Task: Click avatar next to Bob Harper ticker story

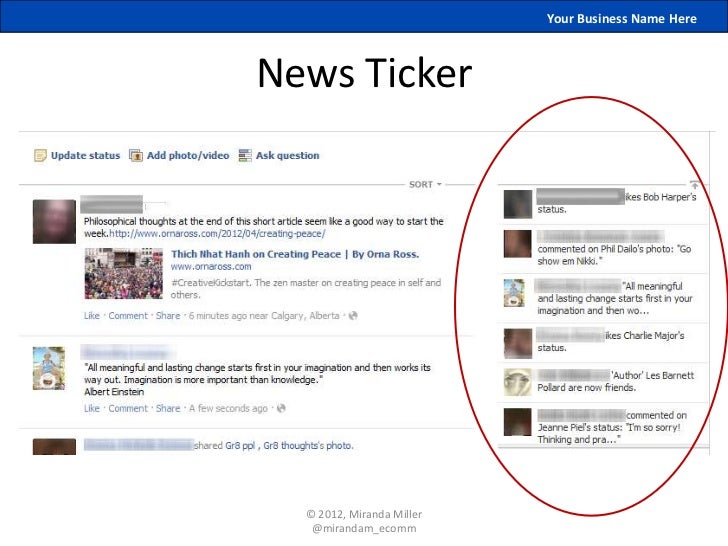Action: 518,204
